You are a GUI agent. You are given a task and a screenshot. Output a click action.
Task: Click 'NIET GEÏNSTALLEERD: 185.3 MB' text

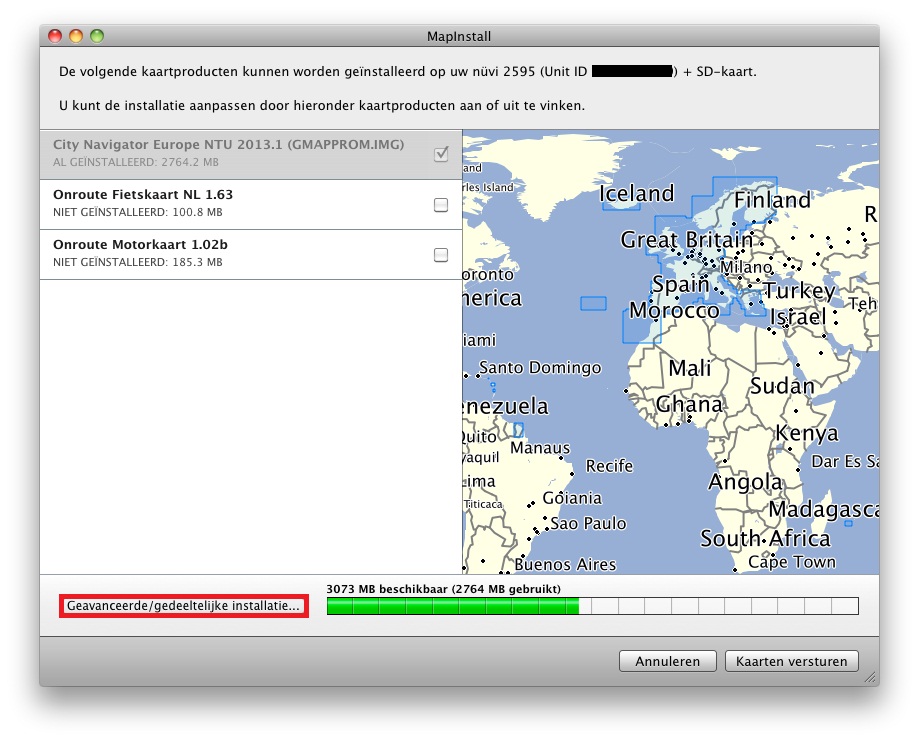click(138, 262)
